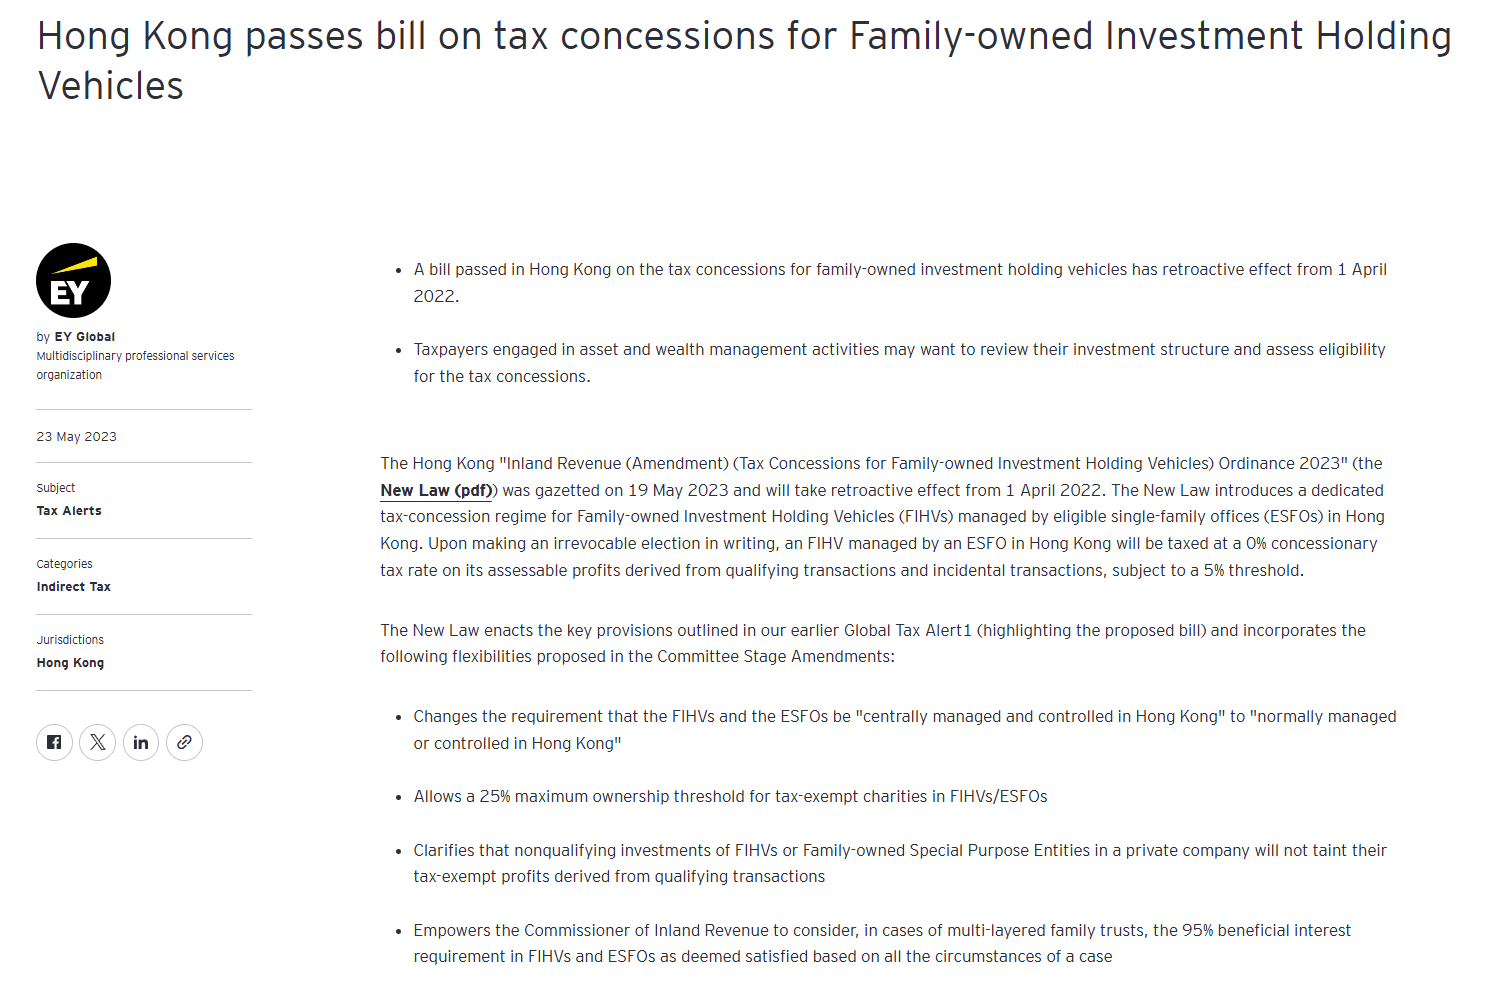Open the EY Global author page
Image resolution: width=1496 pixels, height=996 pixels.
[84, 337]
